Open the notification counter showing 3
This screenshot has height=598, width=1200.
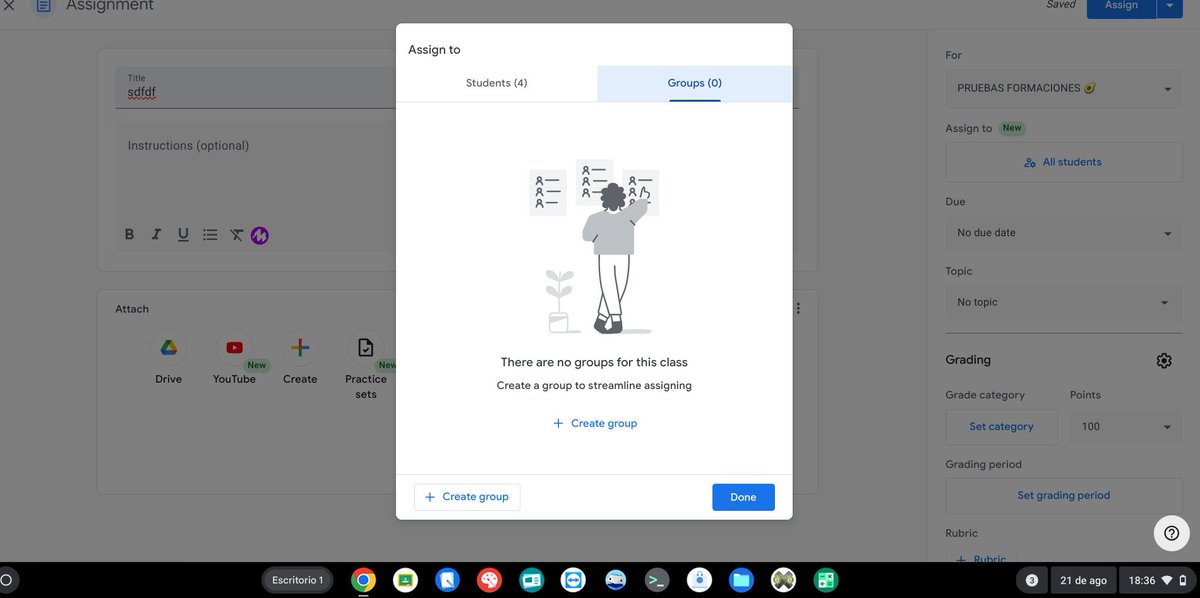tap(1032, 580)
